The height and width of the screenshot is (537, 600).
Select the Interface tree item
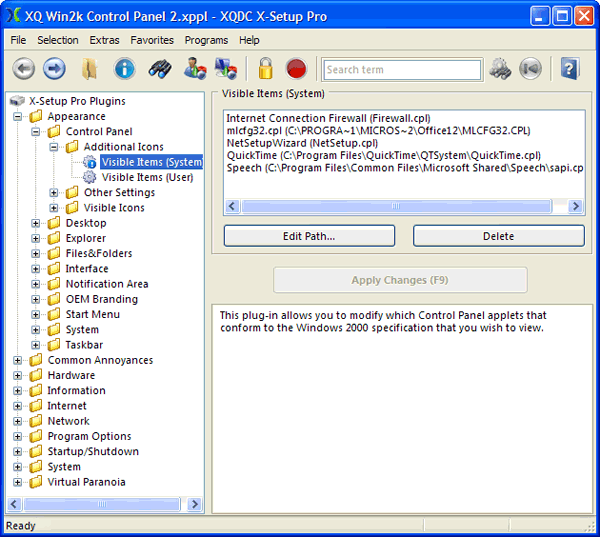(x=87, y=269)
